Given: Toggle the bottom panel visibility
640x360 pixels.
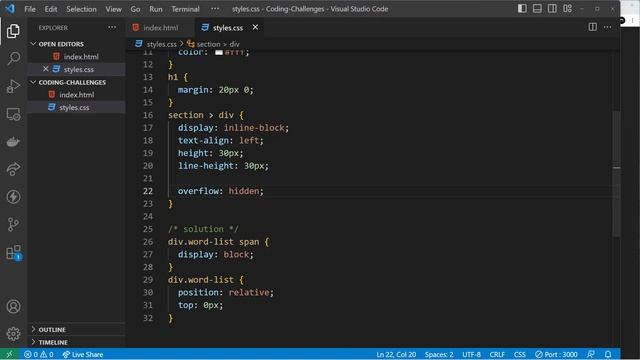Looking at the screenshot, I should [x=537, y=9].
